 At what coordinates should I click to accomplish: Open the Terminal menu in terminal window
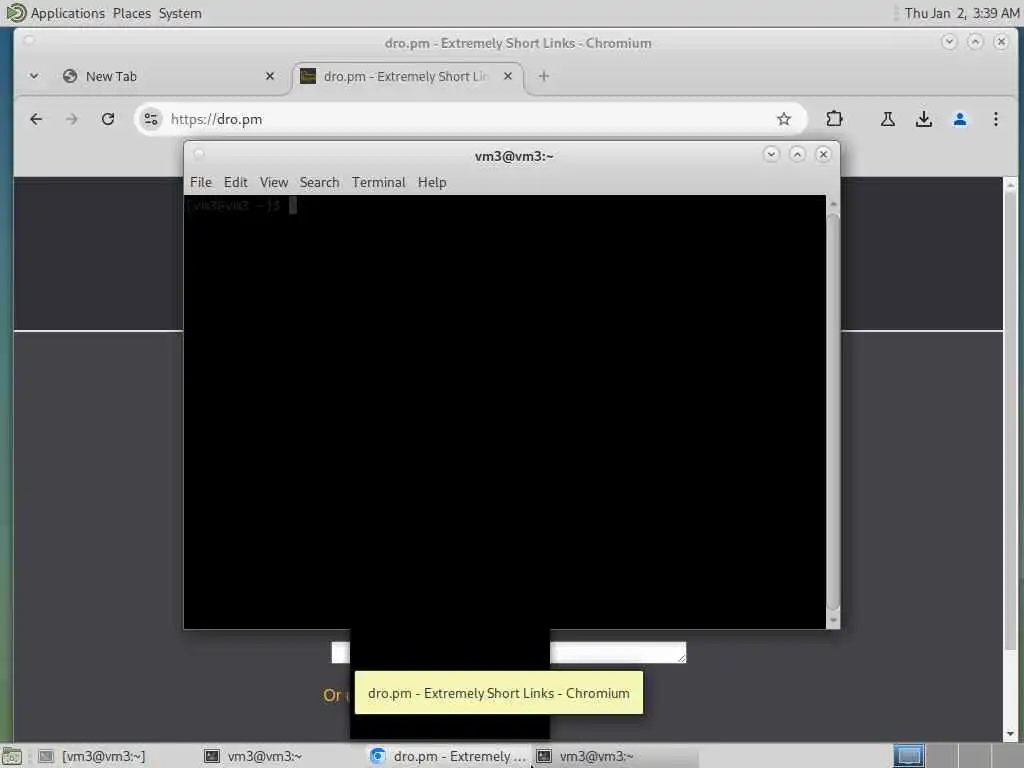379,182
